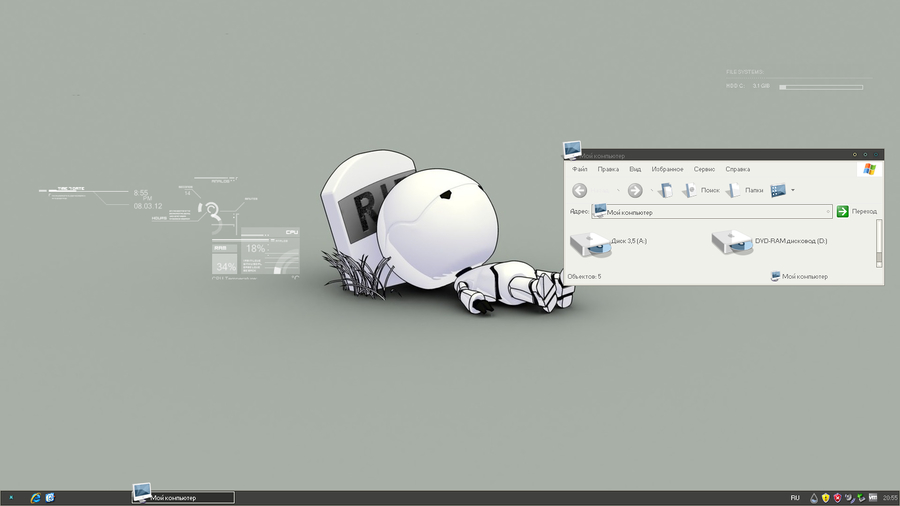Click the satellite dish tray icon
900x506 pixels.
click(x=849, y=498)
